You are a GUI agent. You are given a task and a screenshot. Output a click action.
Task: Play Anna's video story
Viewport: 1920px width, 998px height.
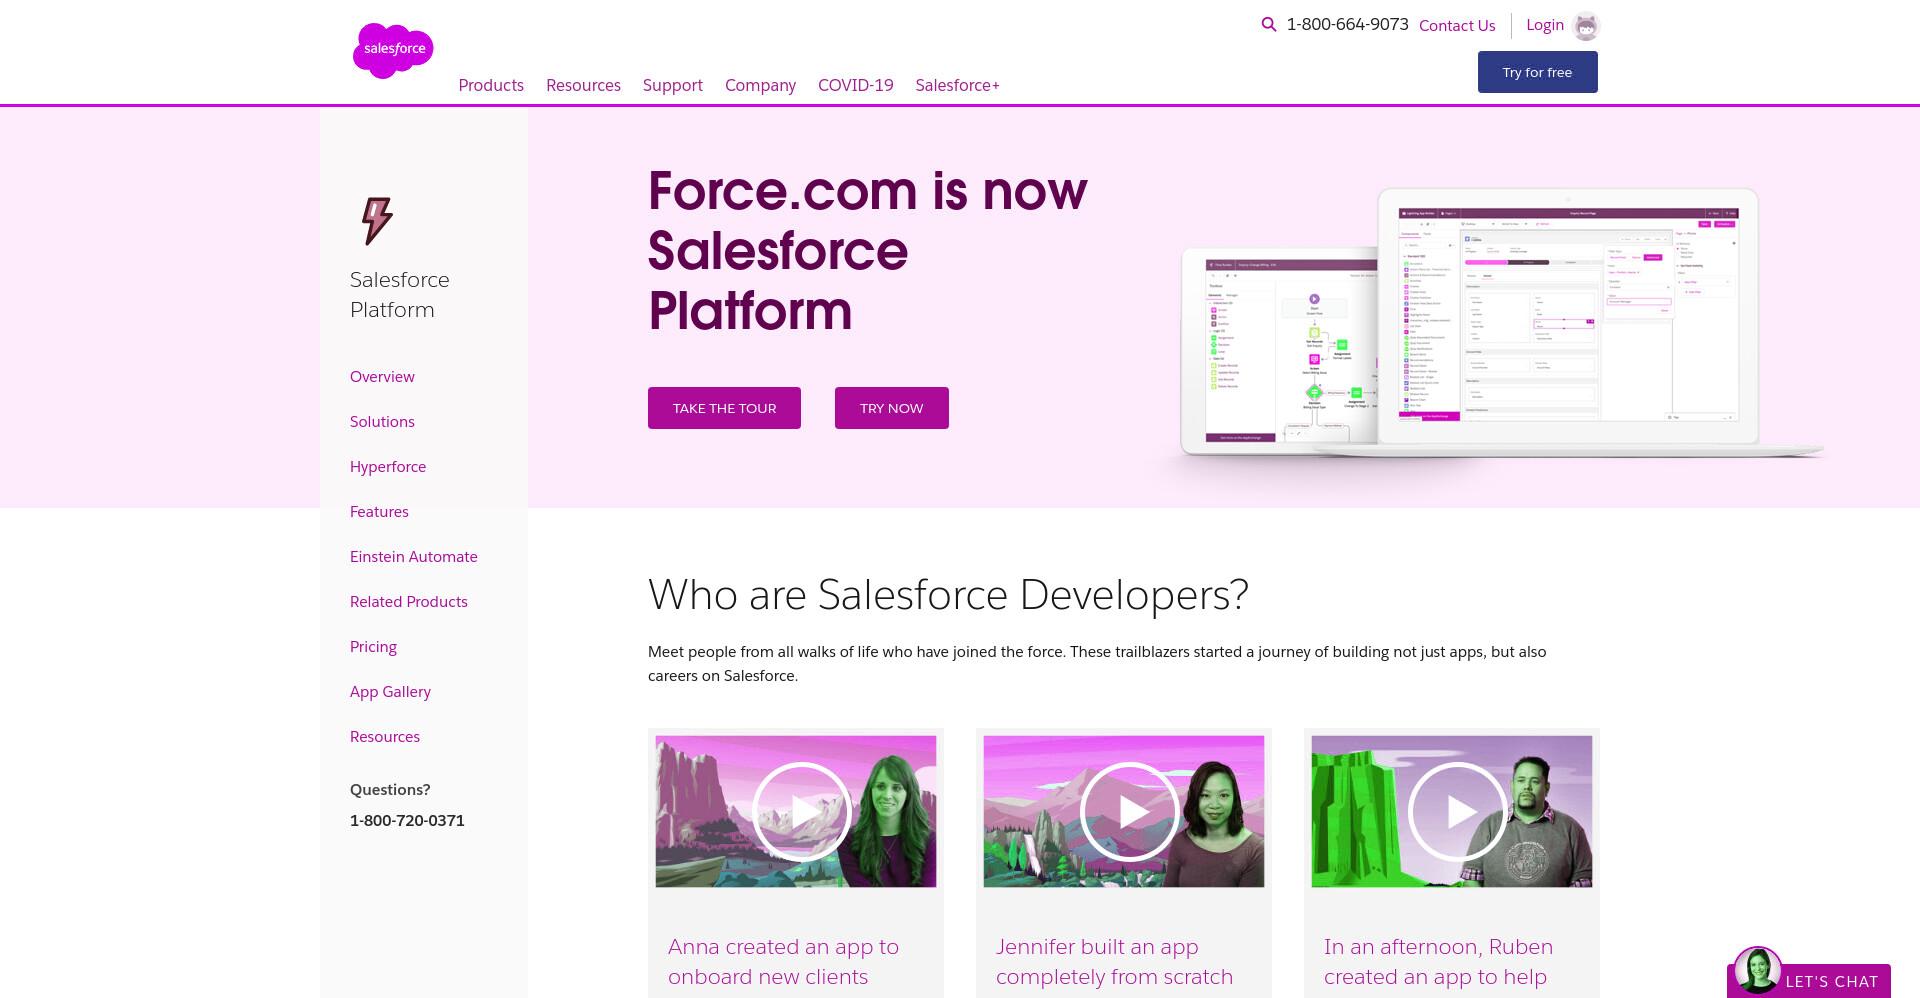[801, 812]
